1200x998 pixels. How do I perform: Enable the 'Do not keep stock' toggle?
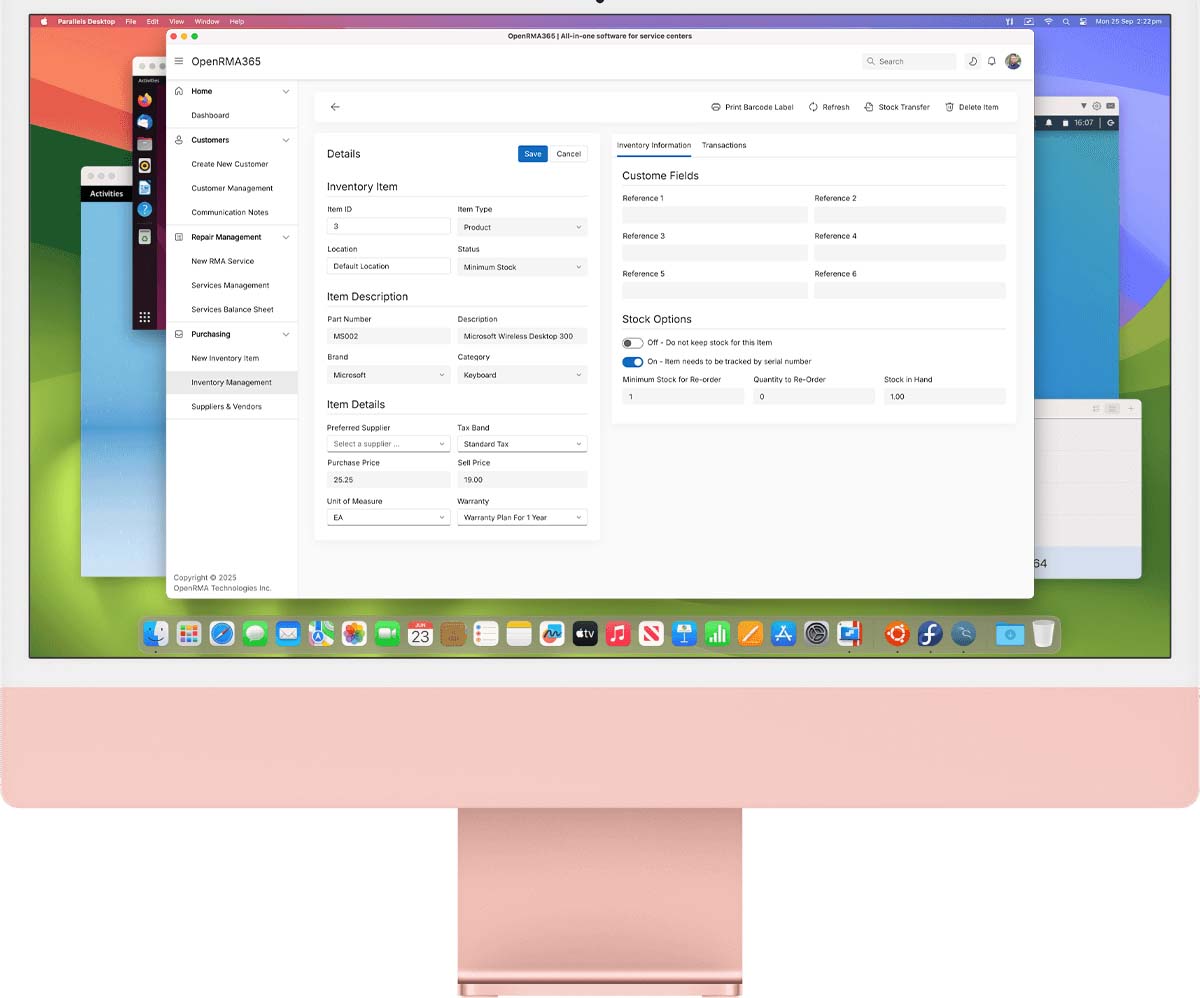point(631,341)
